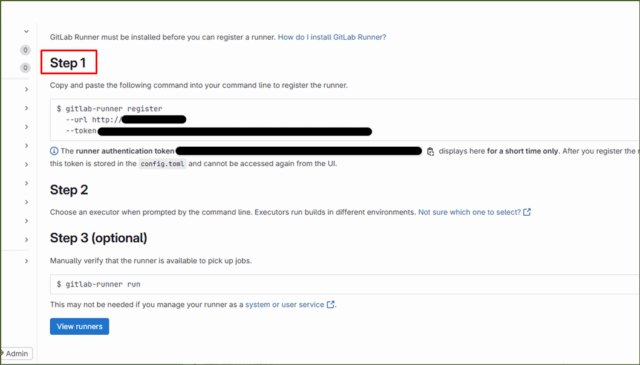Select the Step 3 (optional) heading

pyautogui.click(x=98, y=238)
